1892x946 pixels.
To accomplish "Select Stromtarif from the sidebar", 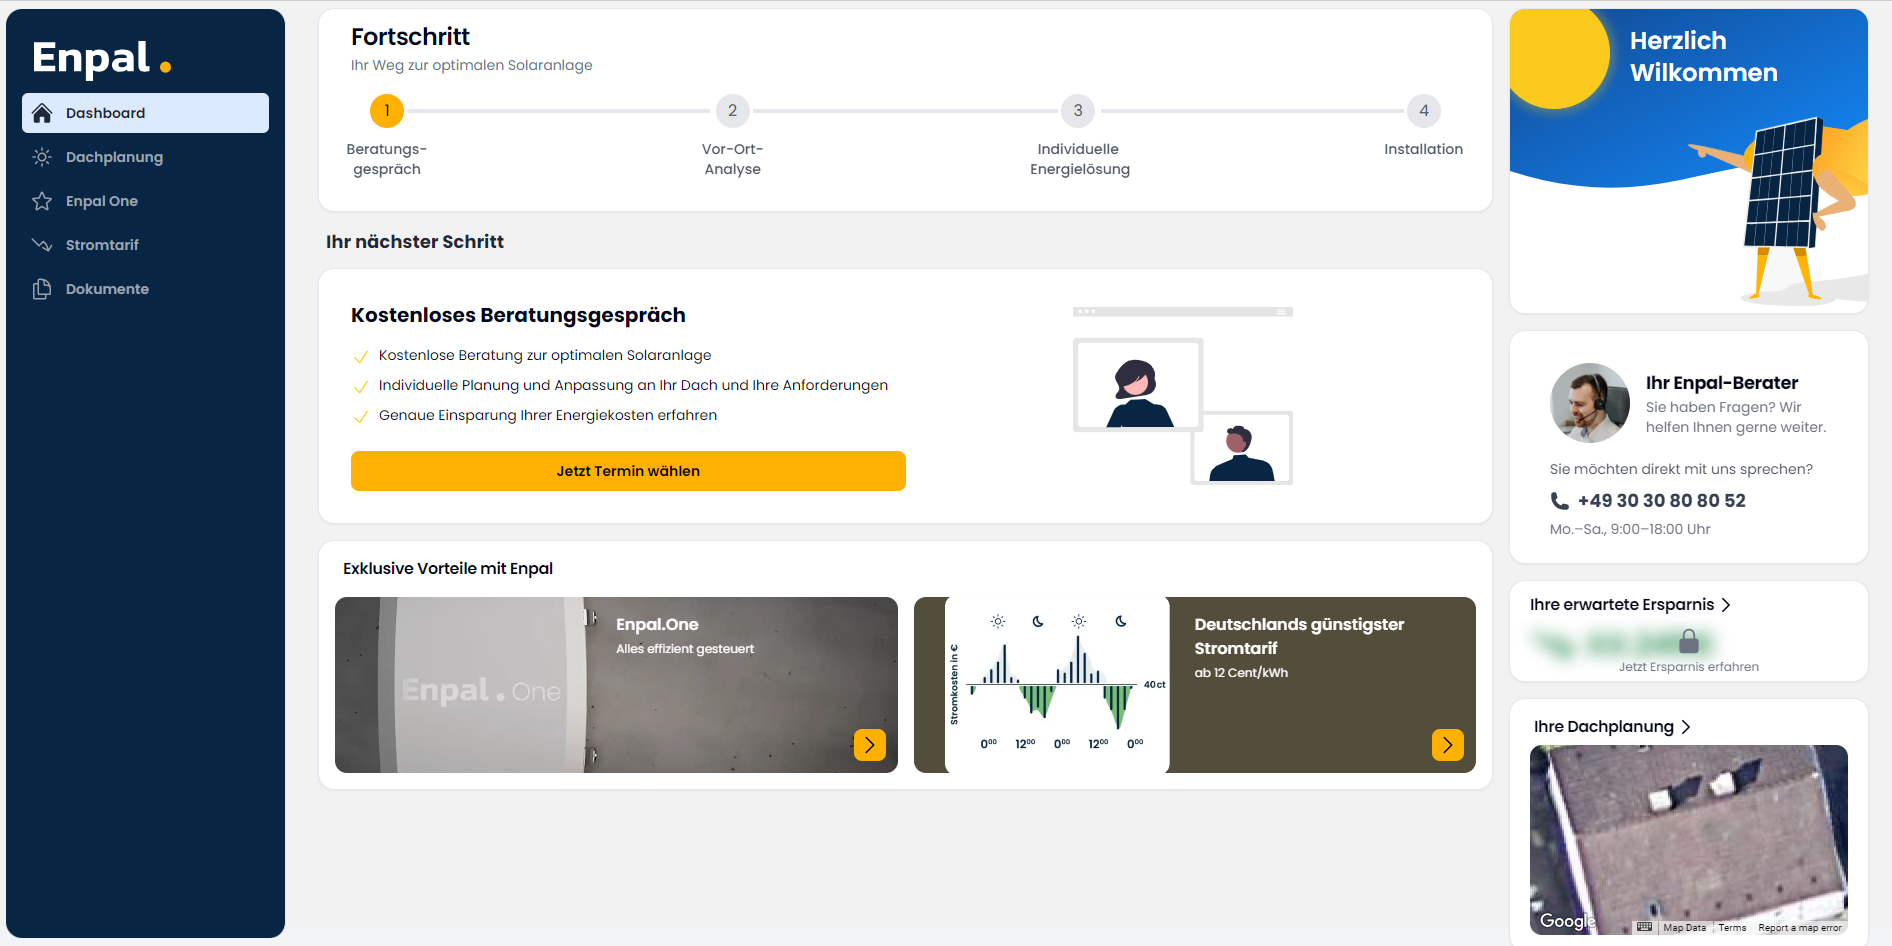I will (145, 245).
